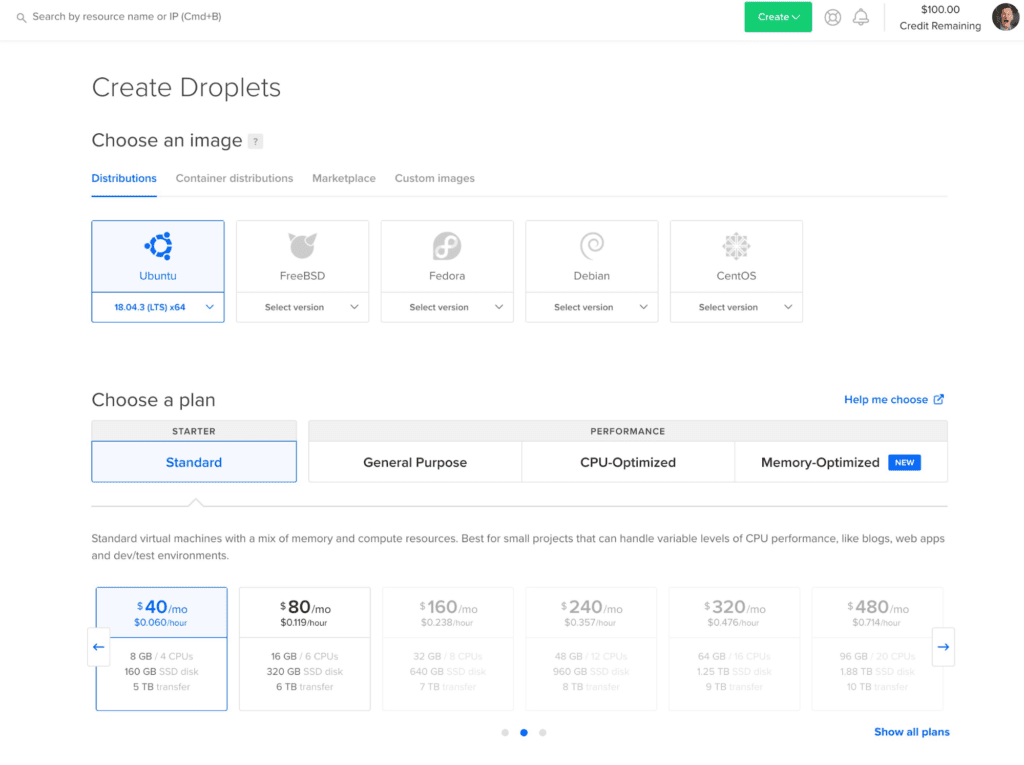Image resolution: width=1024 pixels, height=765 pixels.
Task: Select the $240/mo plan card
Action: tap(591, 649)
